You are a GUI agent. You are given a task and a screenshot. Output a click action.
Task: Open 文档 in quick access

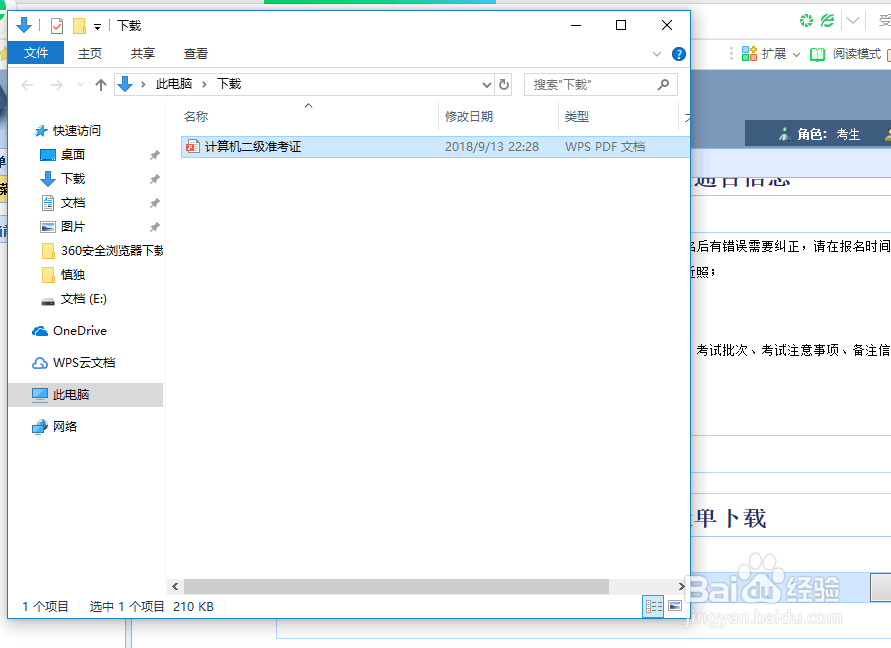(x=73, y=203)
